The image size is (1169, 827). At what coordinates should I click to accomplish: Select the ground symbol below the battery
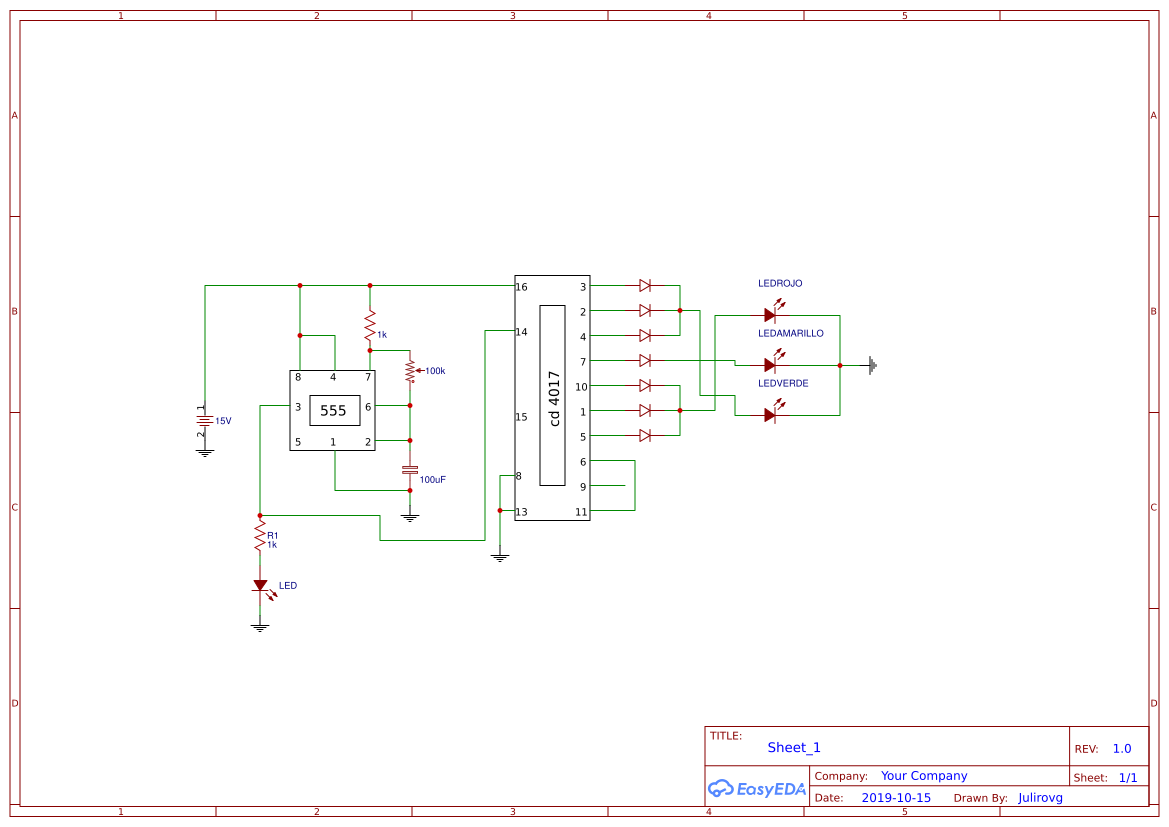205,450
